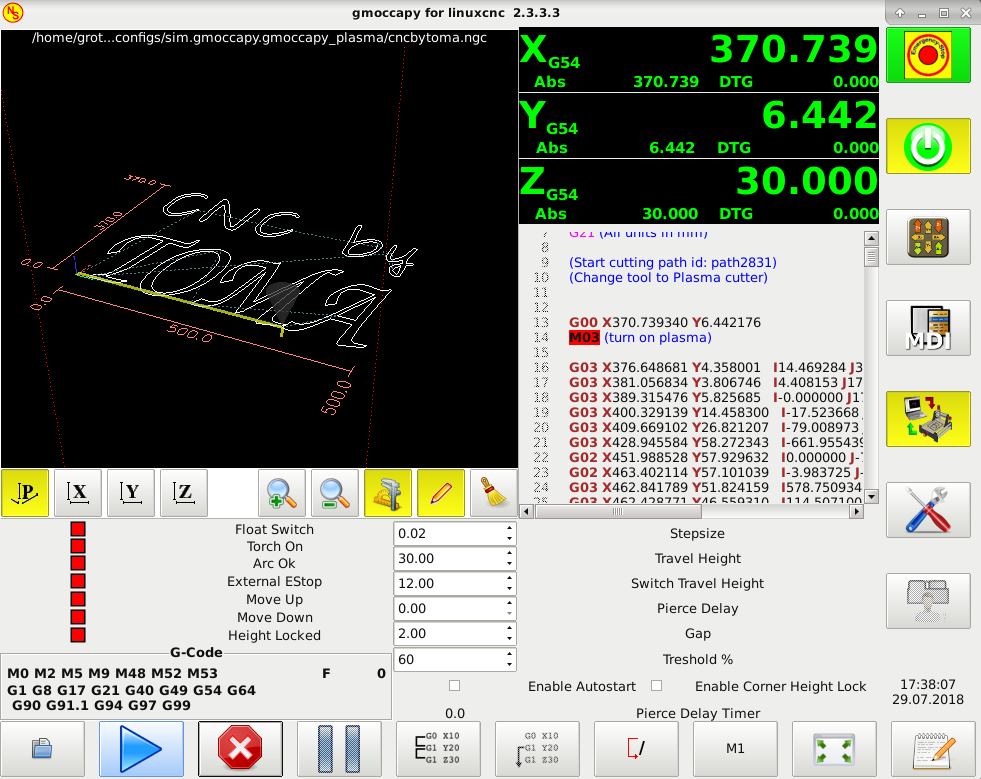Screen dimensions: 981x779
Task: Clear the live plot with broom
Action: [494, 493]
